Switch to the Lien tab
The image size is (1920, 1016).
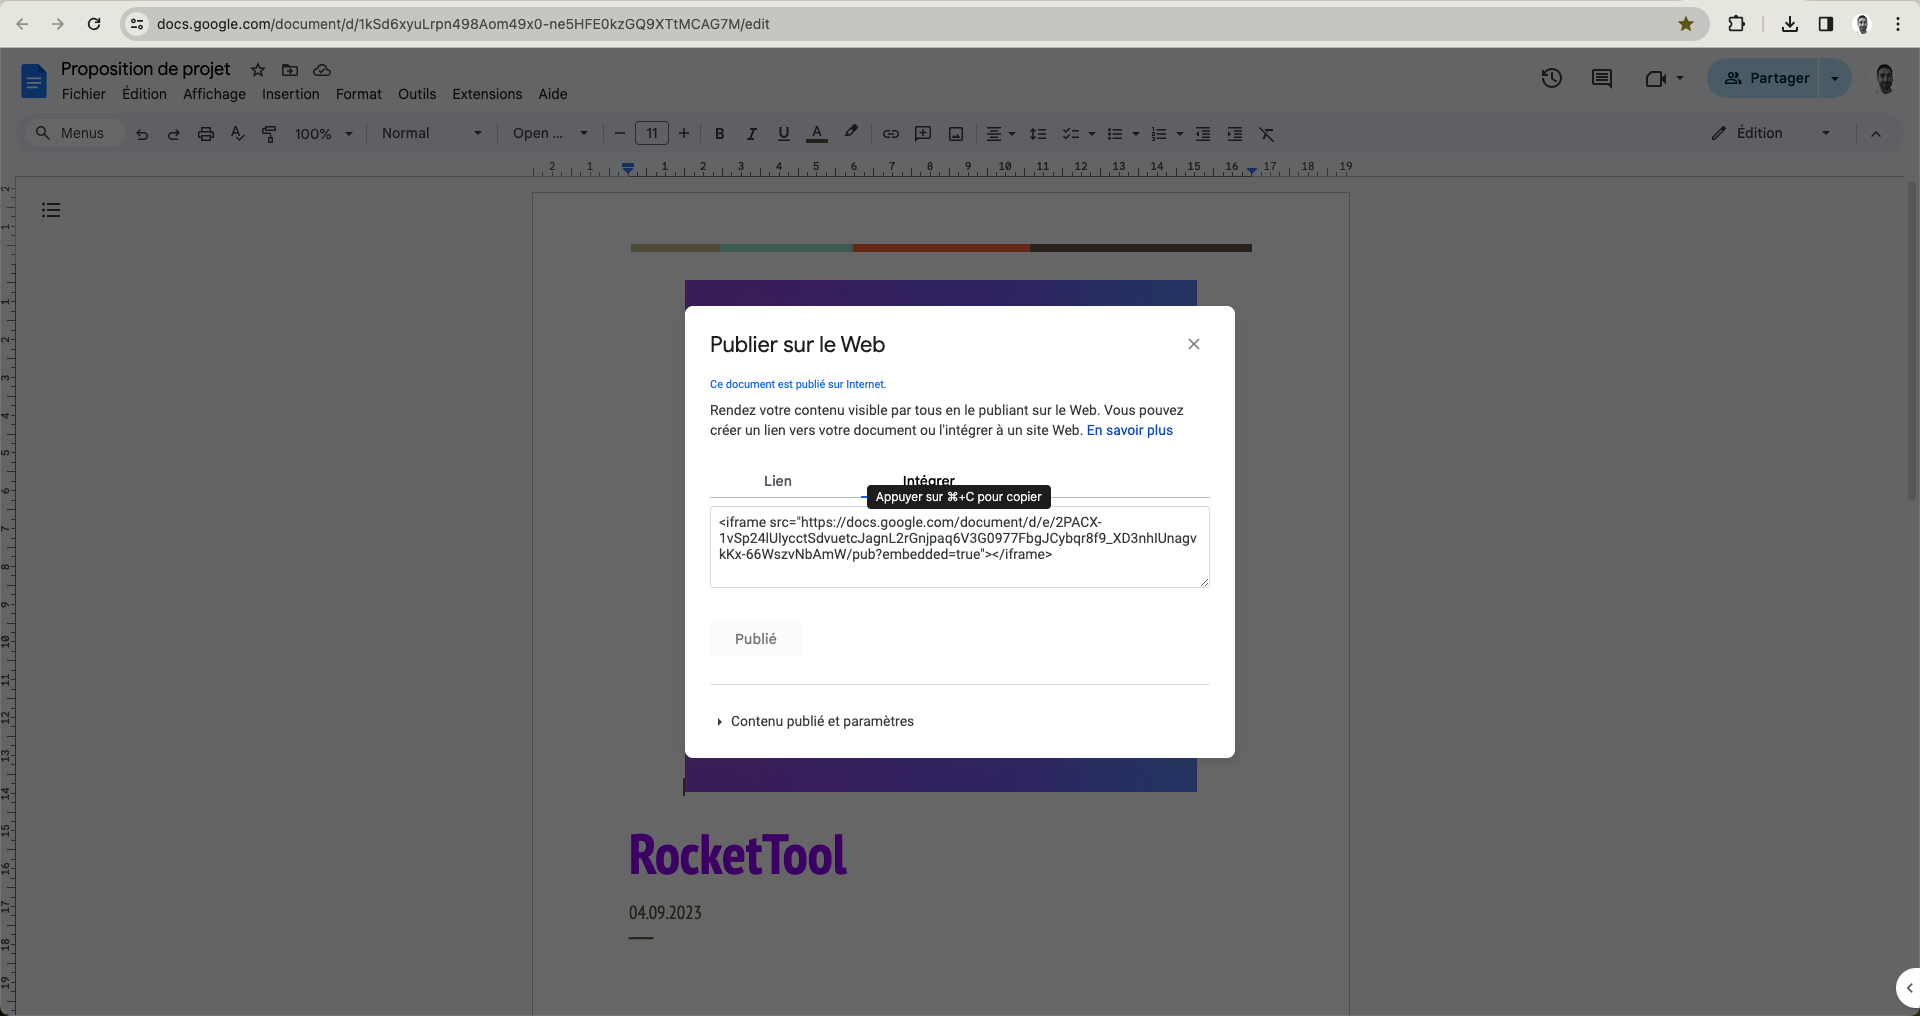tap(777, 481)
